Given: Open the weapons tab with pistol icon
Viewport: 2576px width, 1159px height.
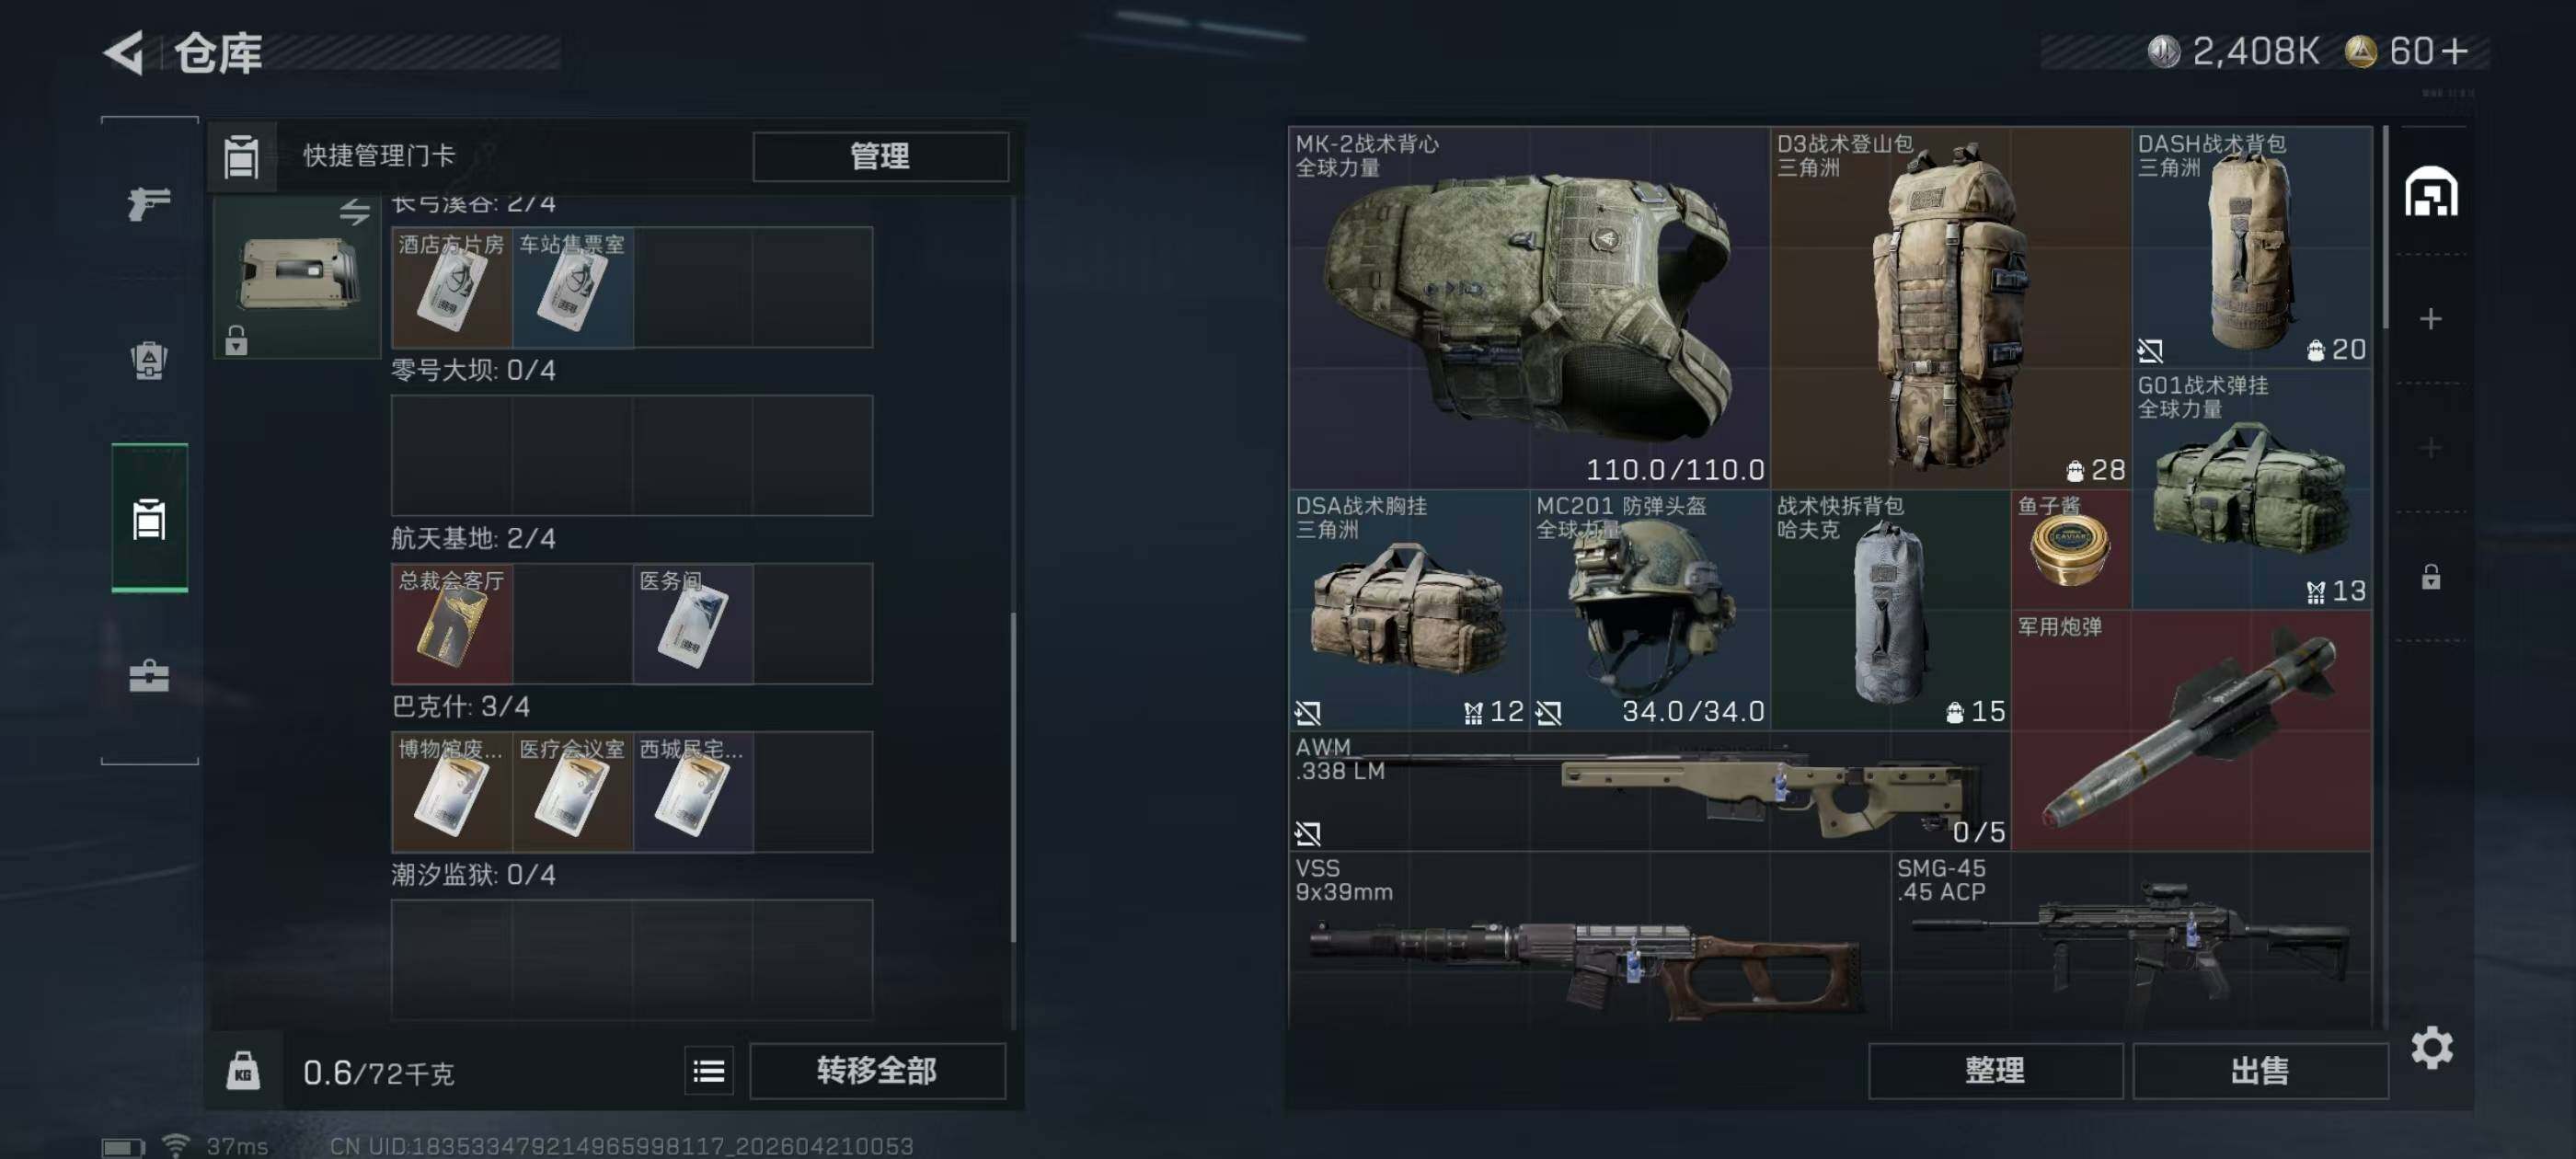Looking at the screenshot, I should [149, 203].
